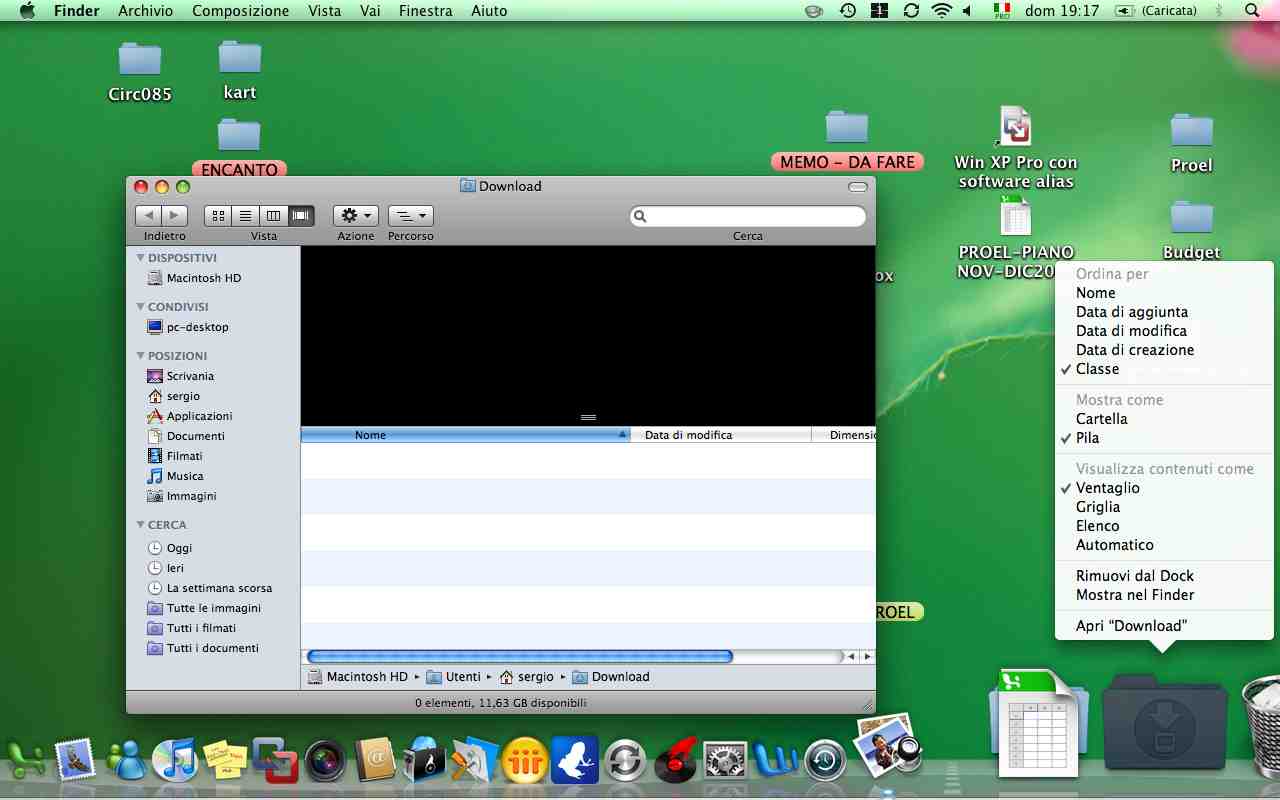Image resolution: width=1280 pixels, height=800 pixels.
Task: Collapse the CERCA sidebar section
Action: [140, 525]
